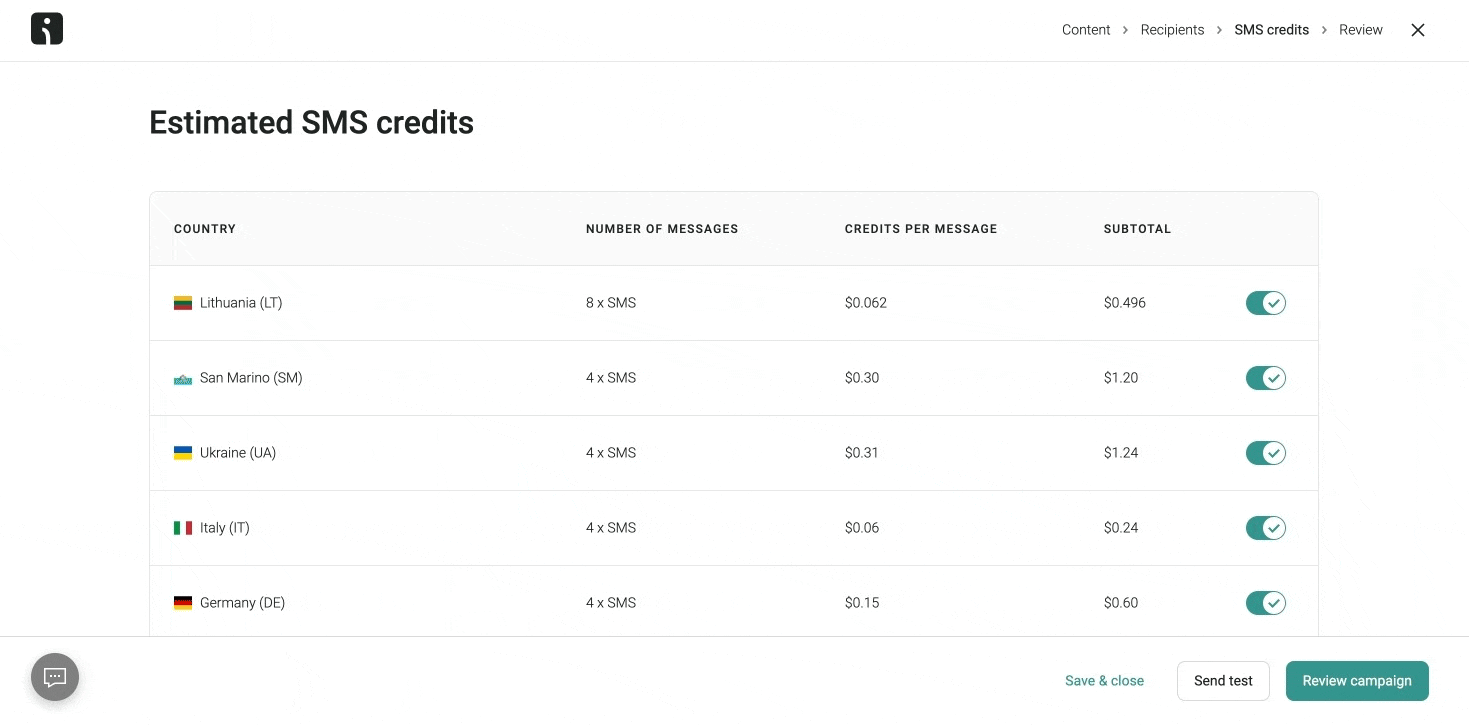Image resolution: width=1469 pixels, height=725 pixels.
Task: Click the Germany flag icon
Action: pos(183,602)
